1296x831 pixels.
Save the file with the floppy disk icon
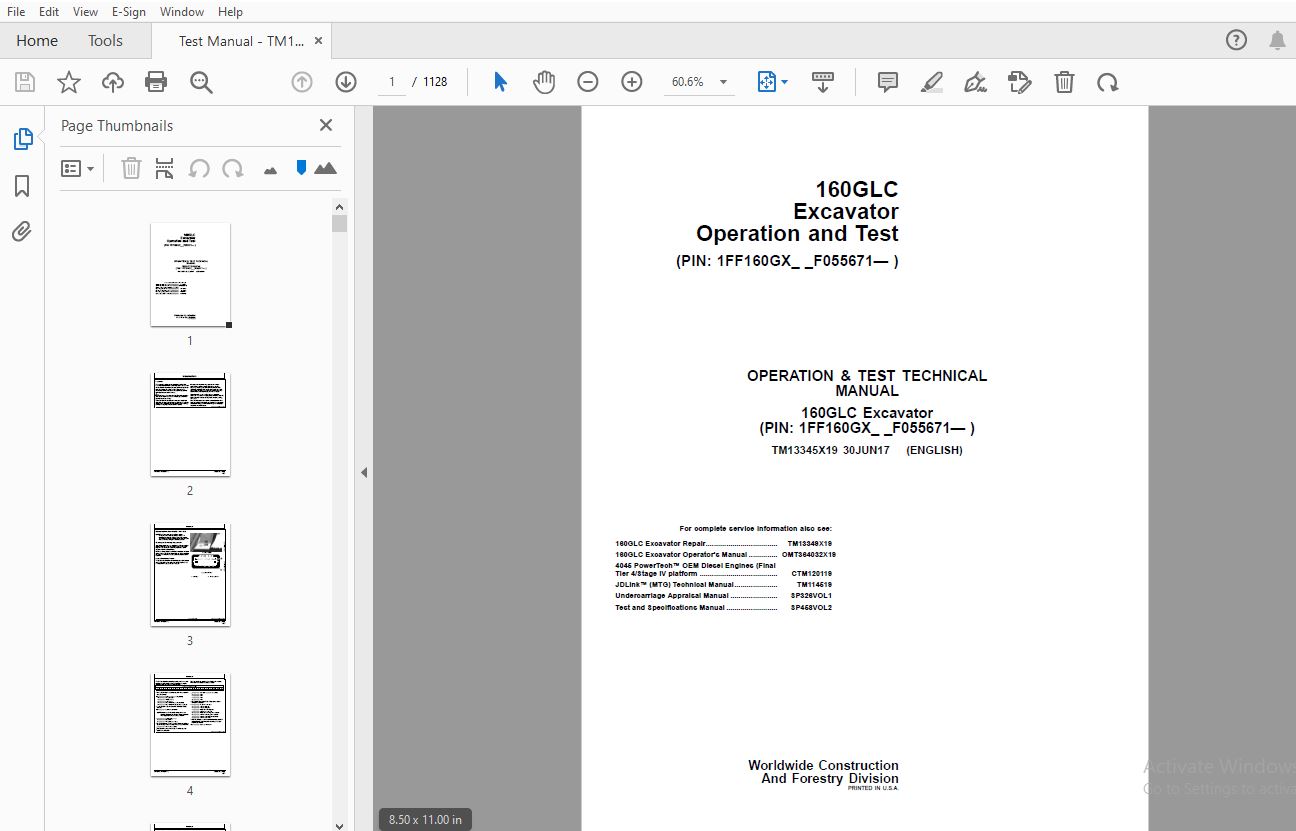click(25, 82)
